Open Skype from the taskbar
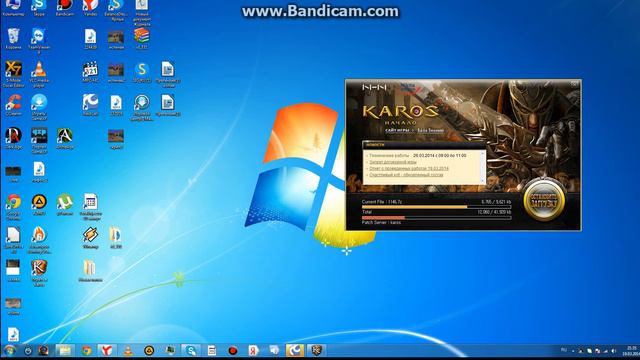This screenshot has height=360, width=640. pyautogui.click(x=191, y=351)
